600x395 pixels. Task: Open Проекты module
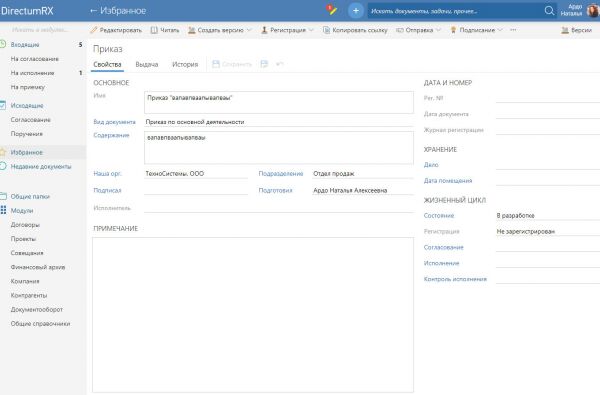coord(23,239)
